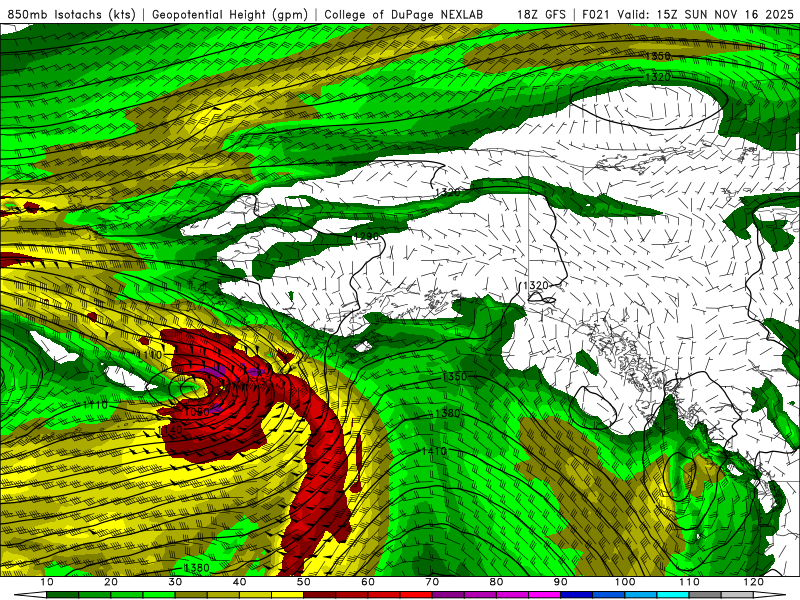Click the dark gray swatch starting at 110

[705, 595]
